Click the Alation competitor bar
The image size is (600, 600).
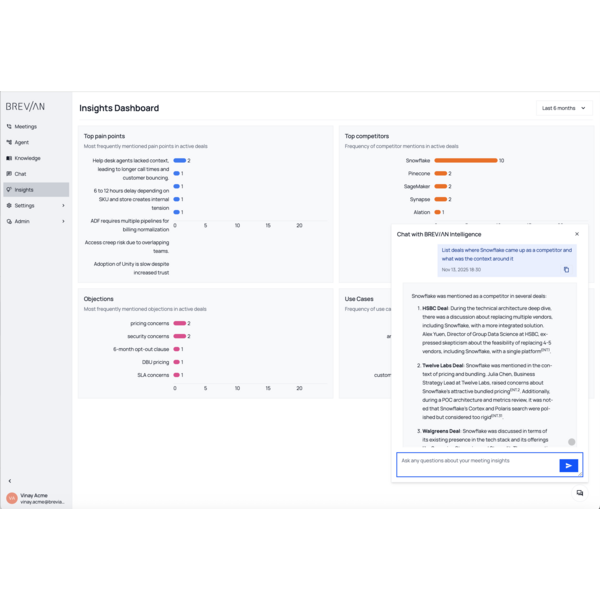coord(437,212)
